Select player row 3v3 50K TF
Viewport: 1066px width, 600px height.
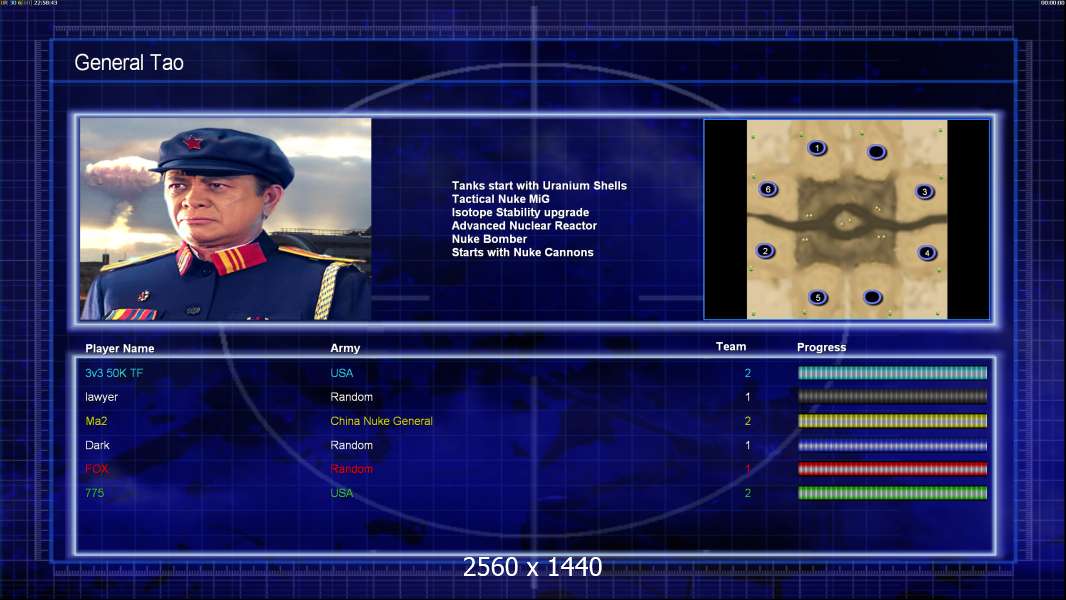(x=536, y=373)
